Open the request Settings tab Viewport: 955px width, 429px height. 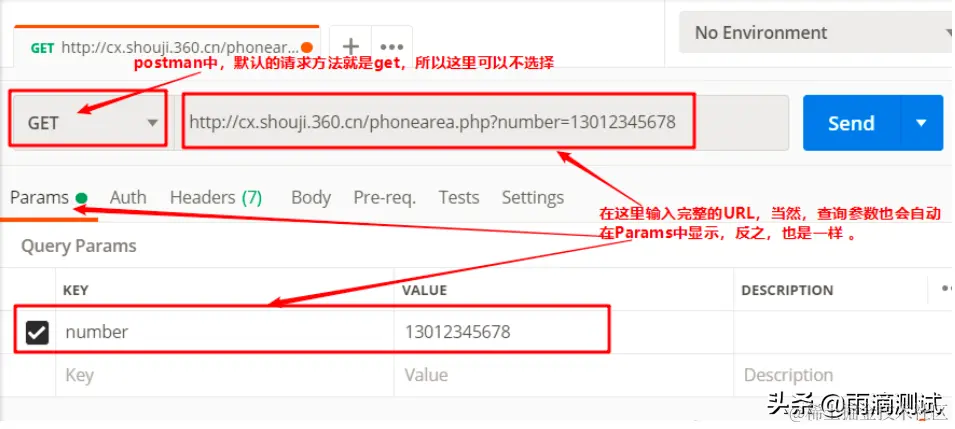tap(533, 197)
